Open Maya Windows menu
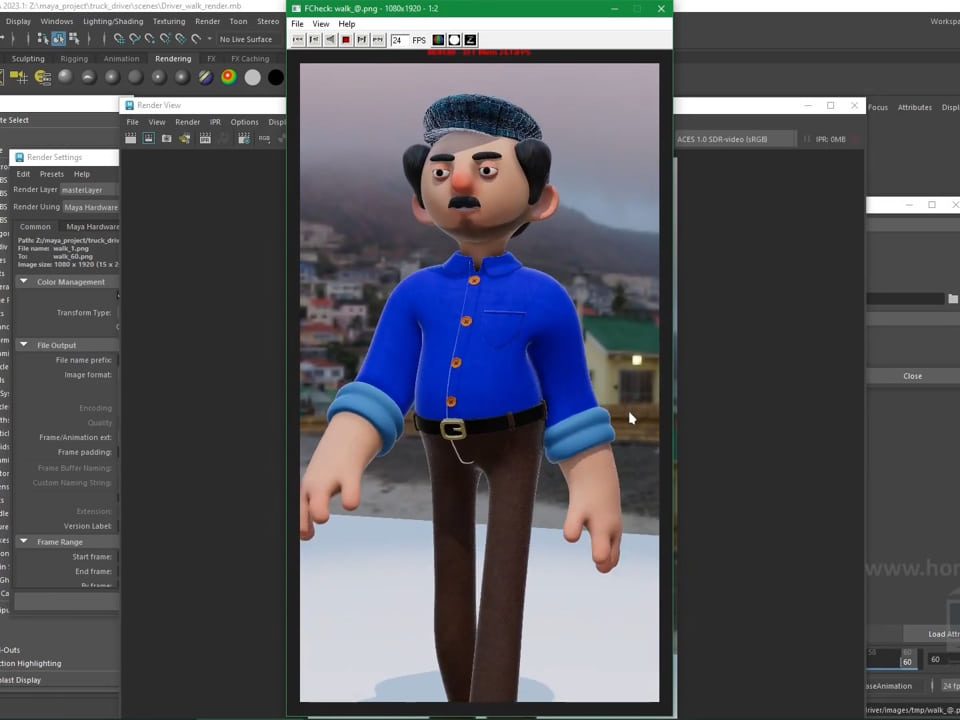 [x=56, y=21]
